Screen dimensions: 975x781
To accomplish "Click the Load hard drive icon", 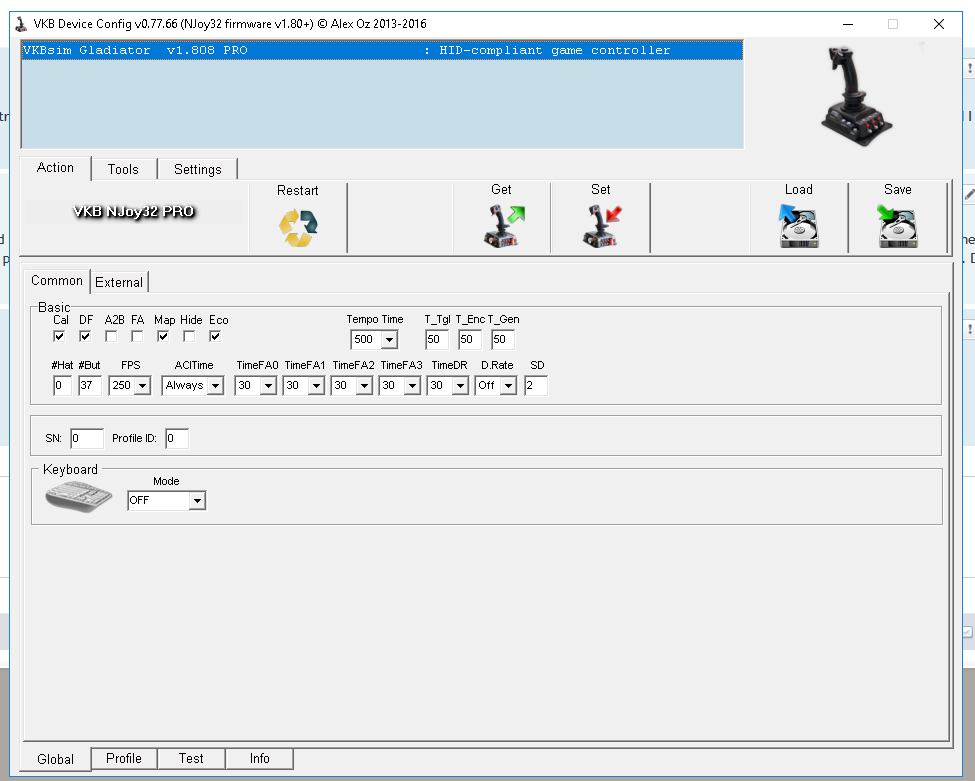I will click(799, 226).
